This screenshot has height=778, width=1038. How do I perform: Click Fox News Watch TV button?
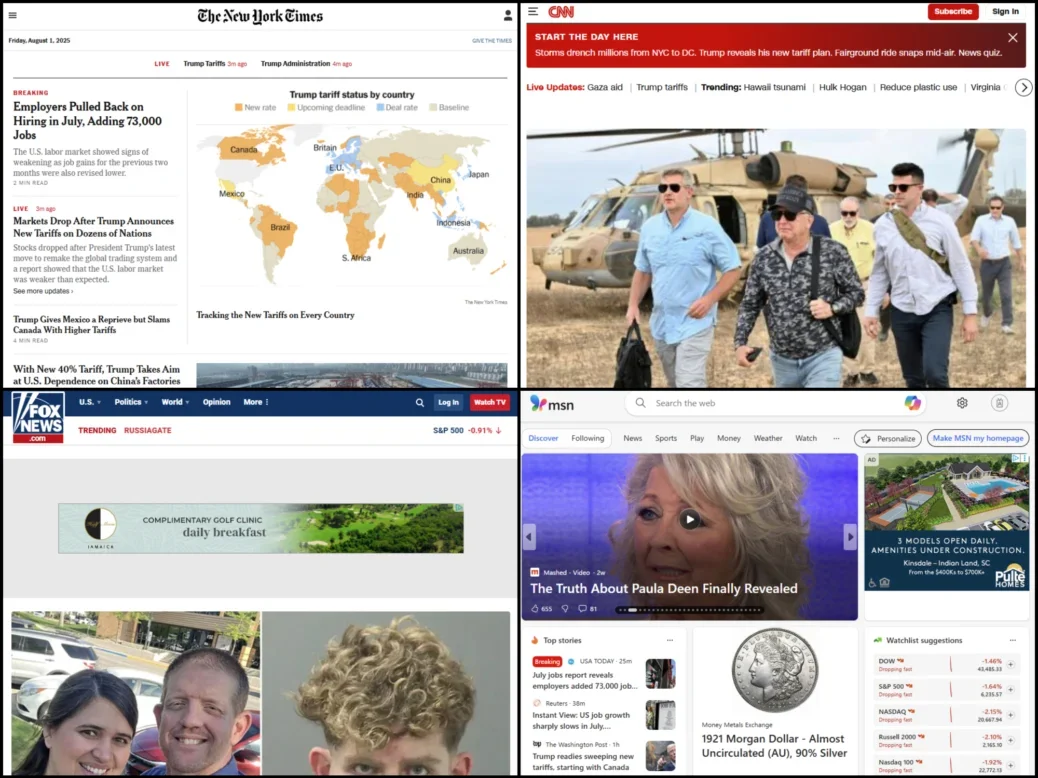click(489, 402)
